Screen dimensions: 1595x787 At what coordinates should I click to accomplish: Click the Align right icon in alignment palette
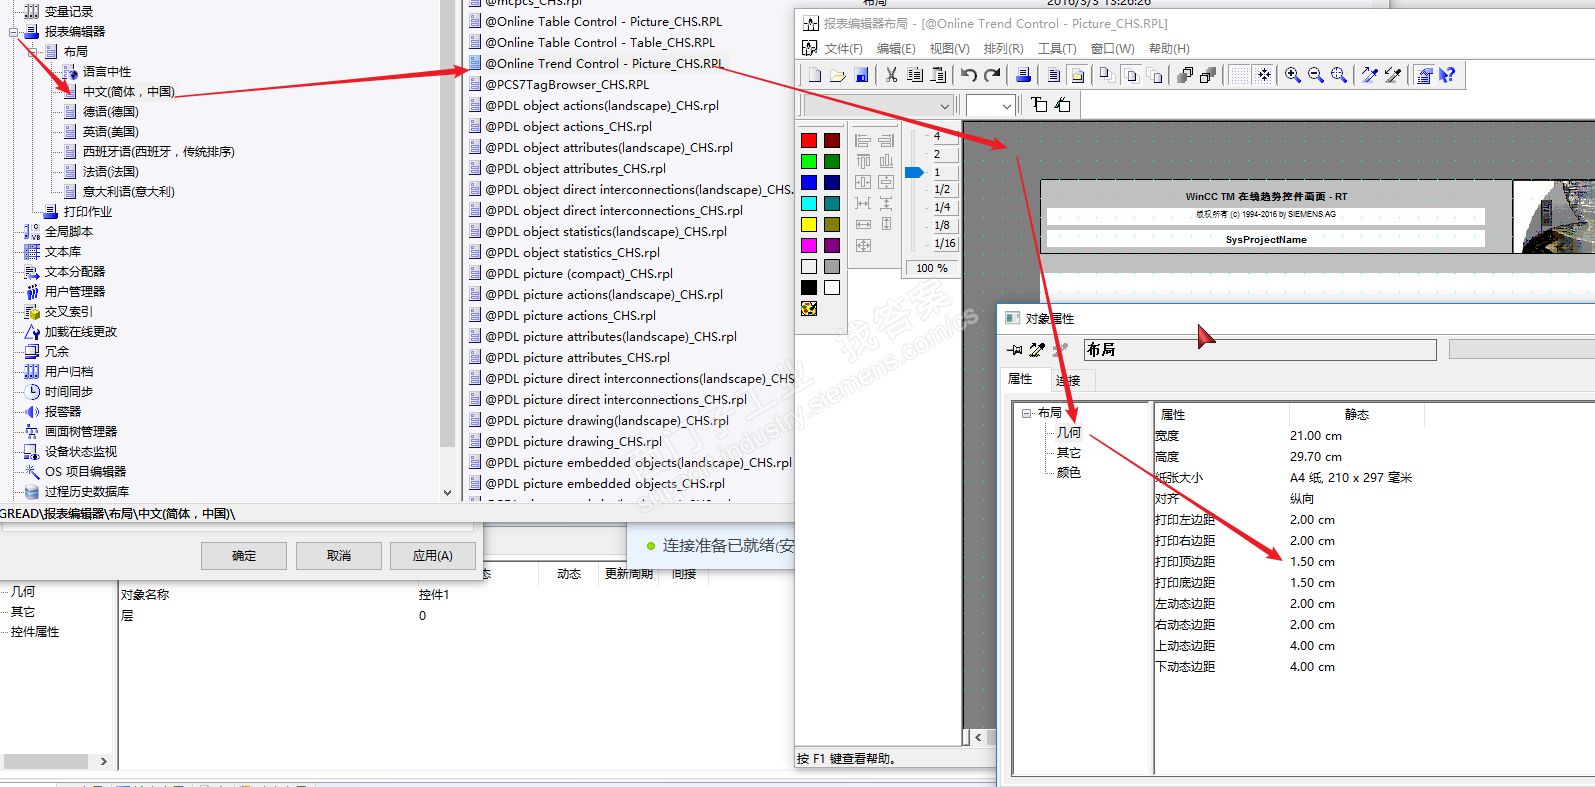click(x=886, y=141)
